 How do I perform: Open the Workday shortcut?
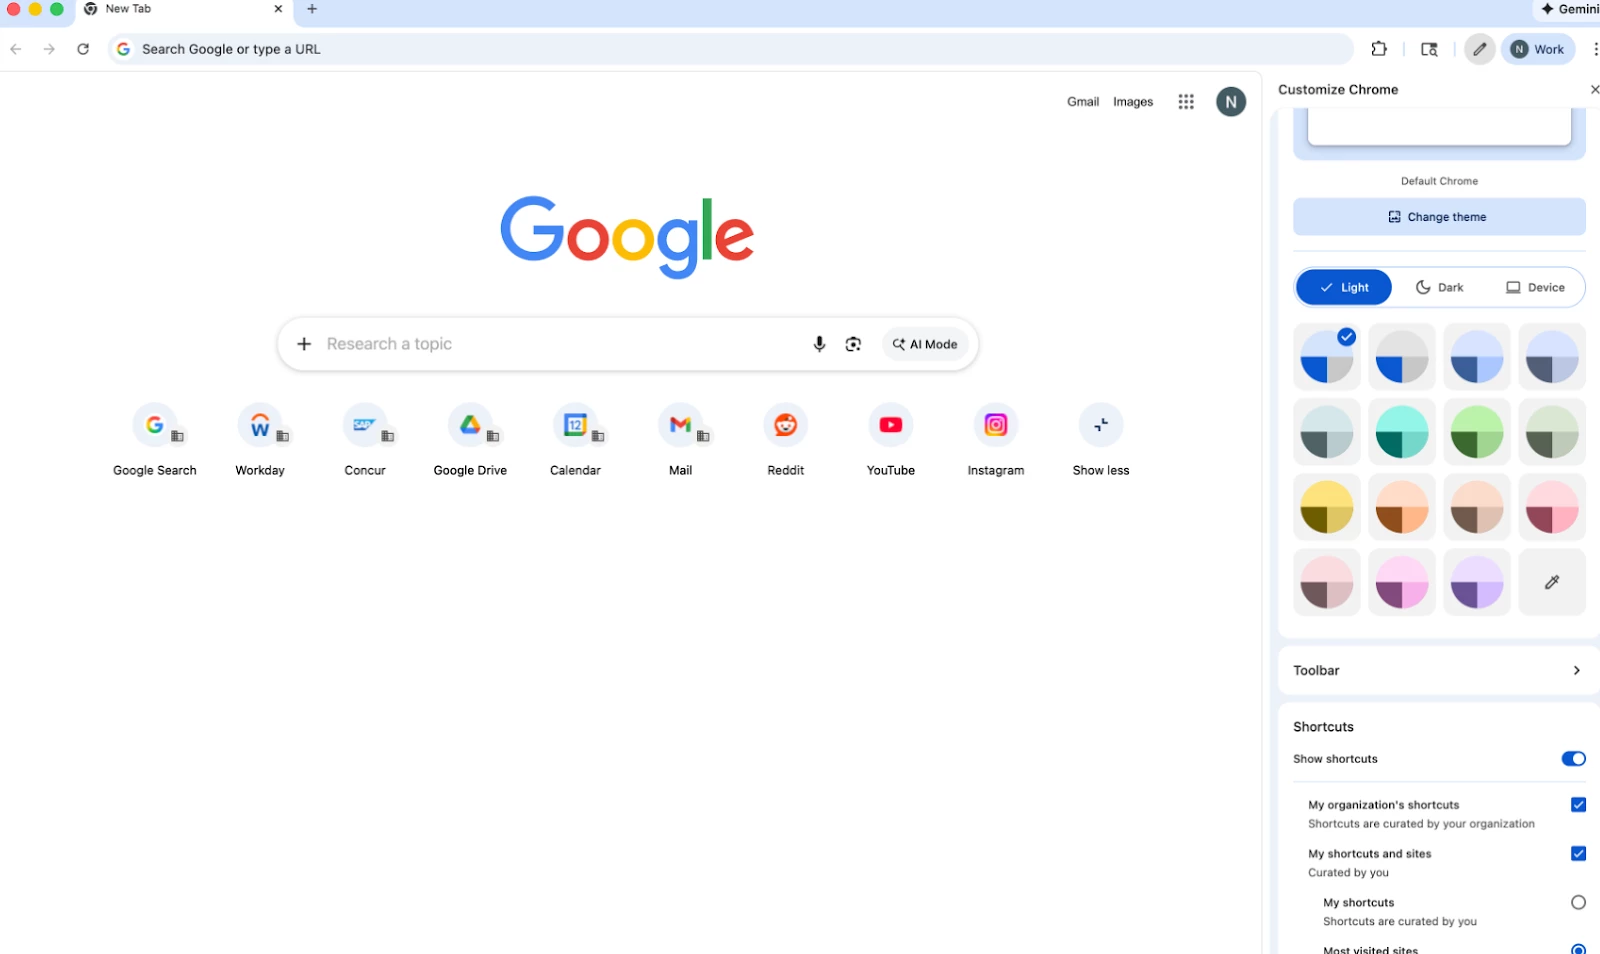(x=260, y=440)
